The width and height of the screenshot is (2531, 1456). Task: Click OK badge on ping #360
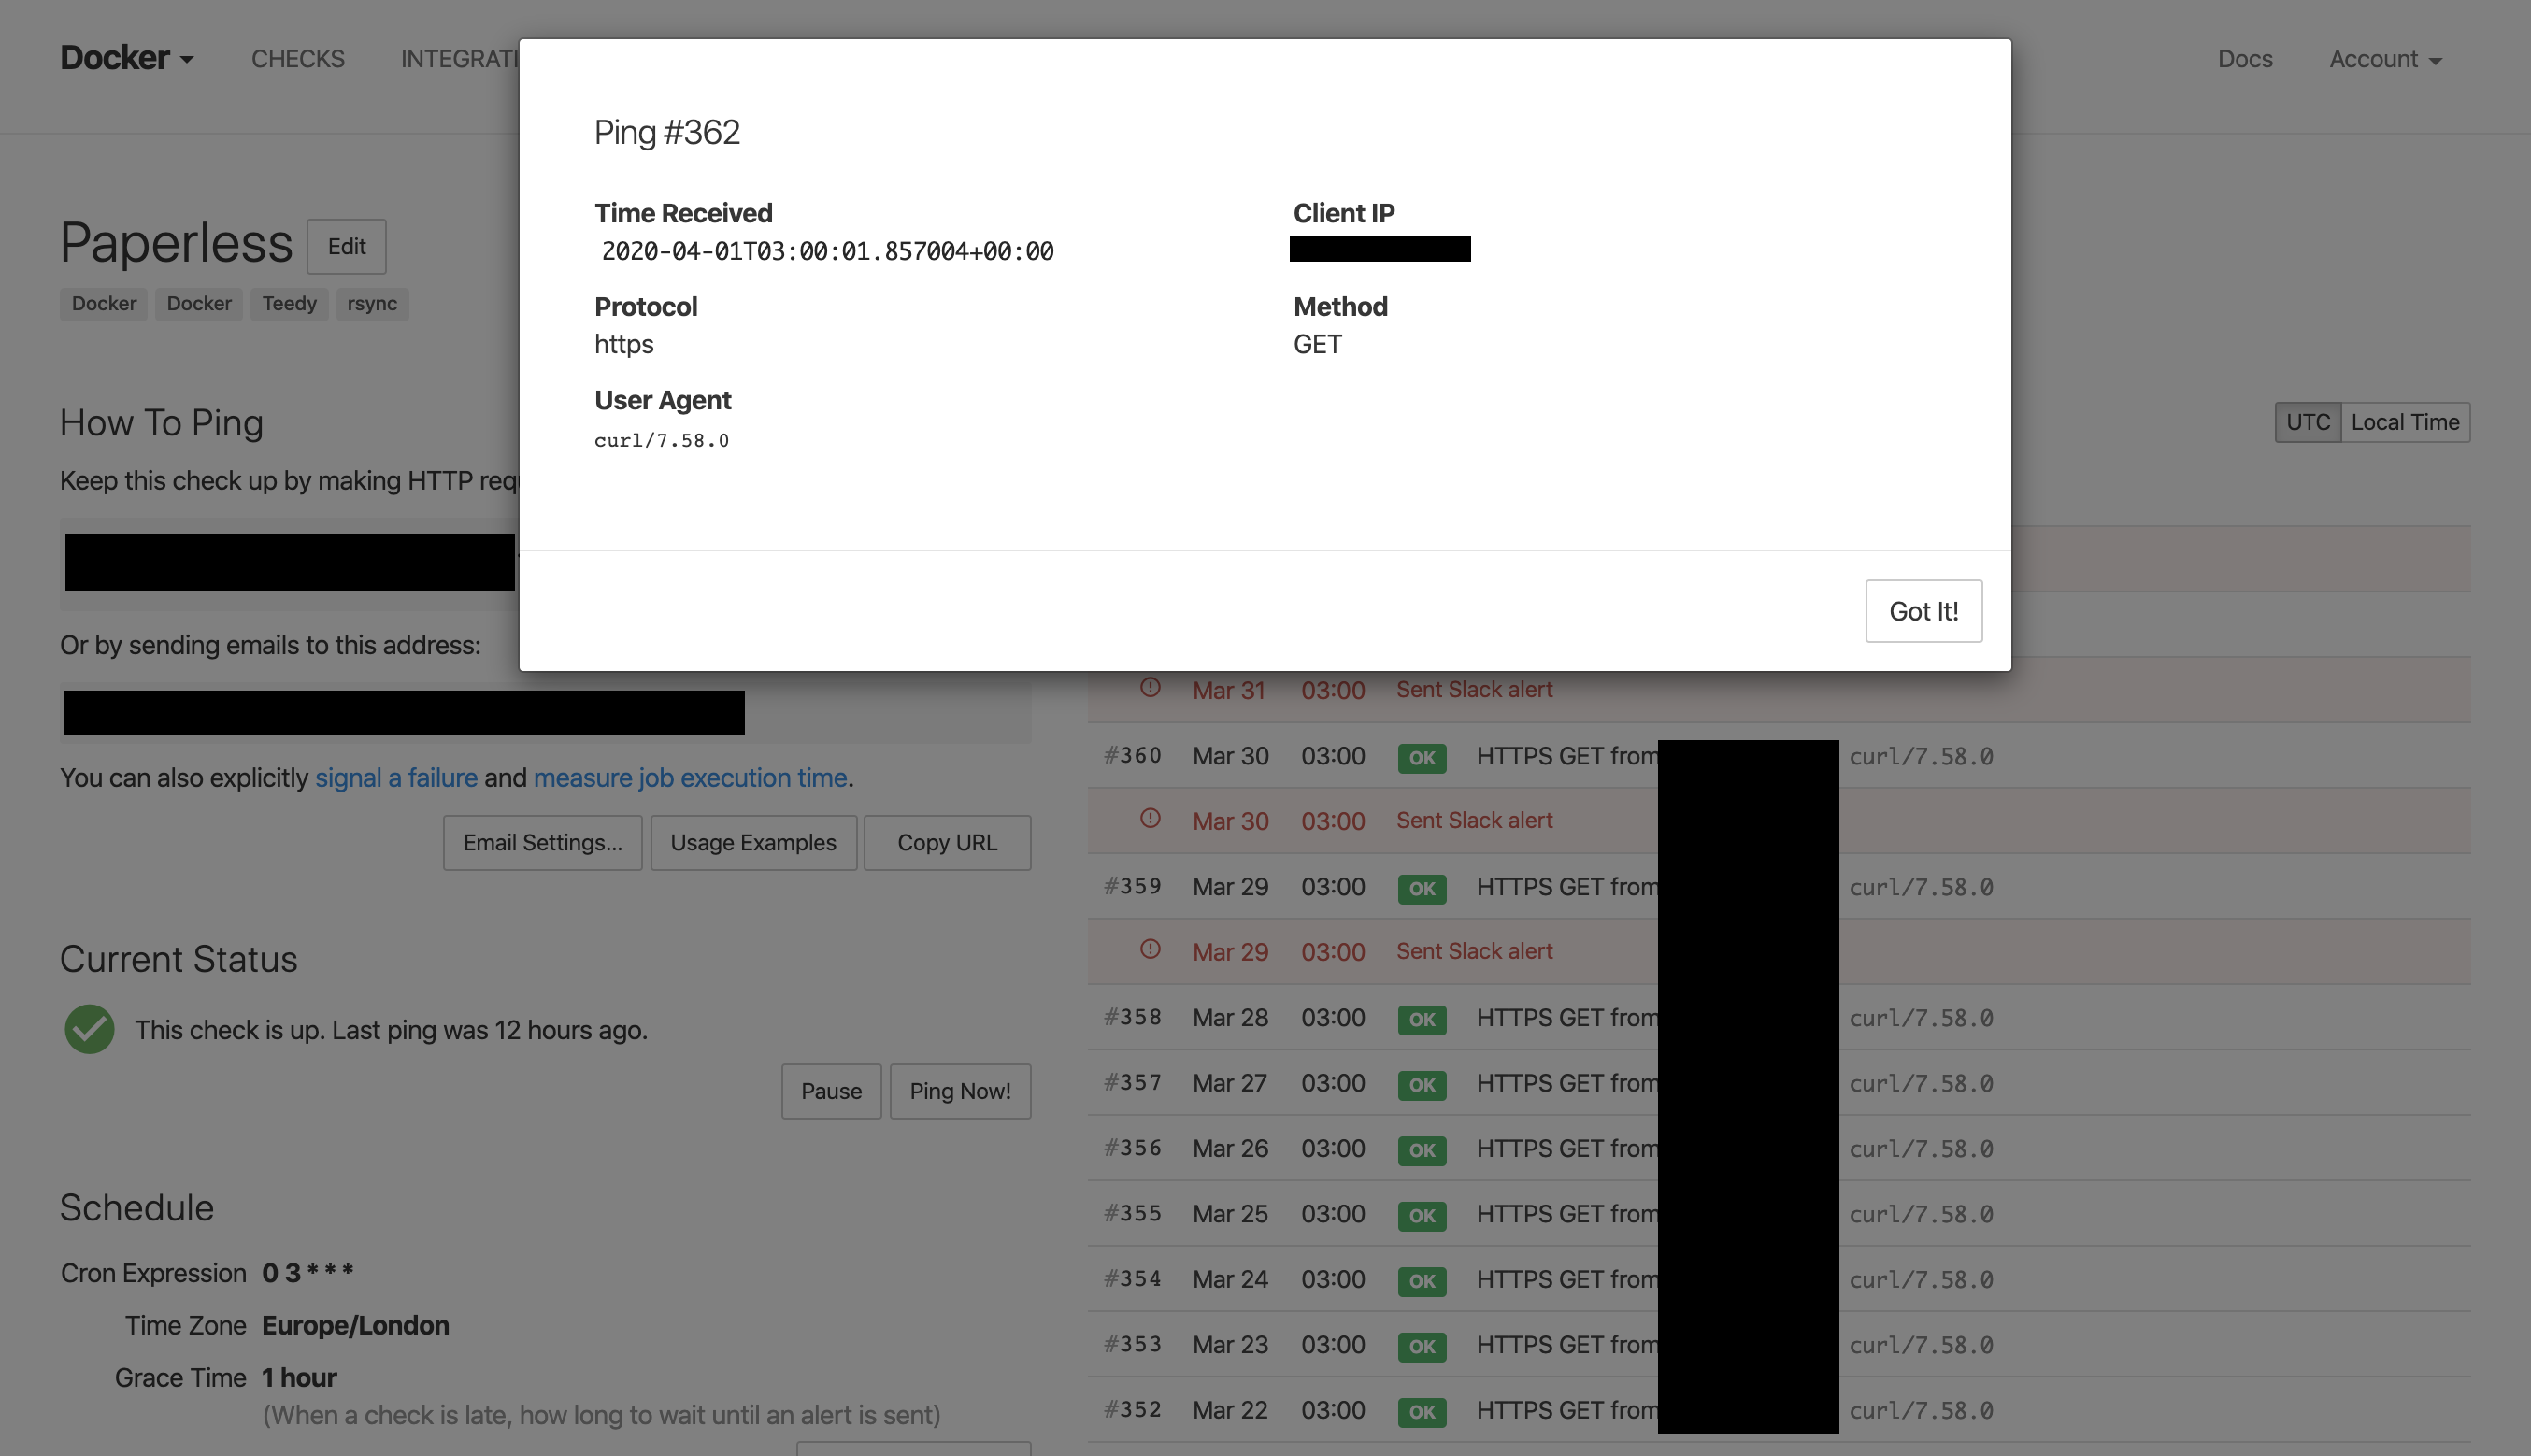click(1421, 757)
